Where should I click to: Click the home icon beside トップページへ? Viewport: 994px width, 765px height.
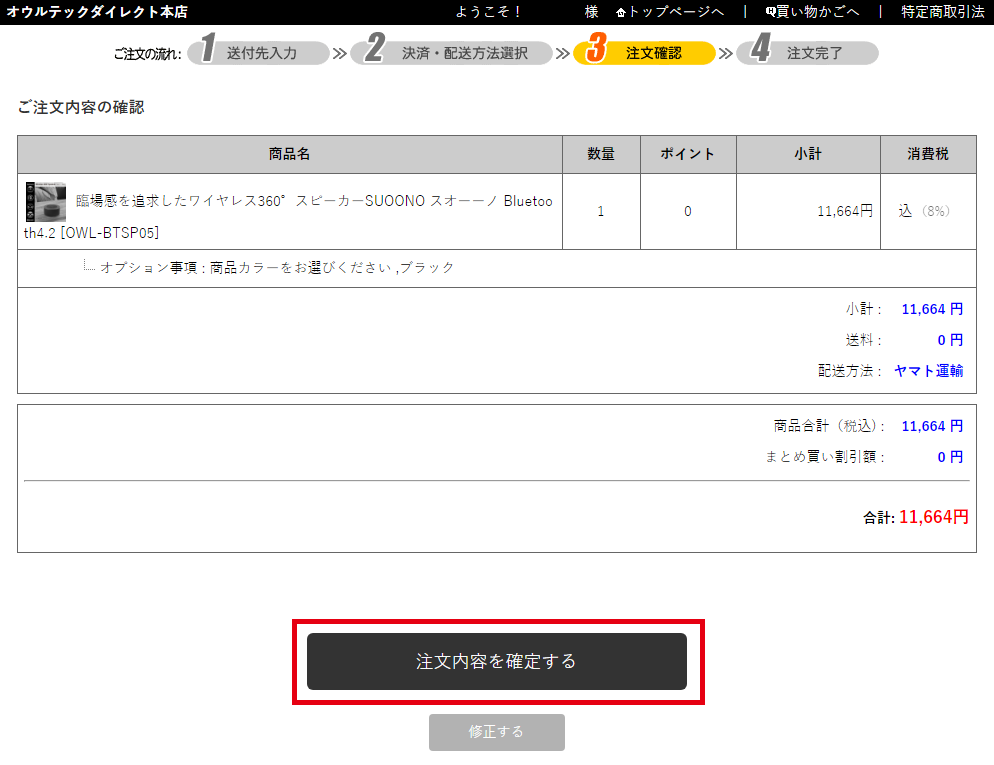click(x=621, y=13)
